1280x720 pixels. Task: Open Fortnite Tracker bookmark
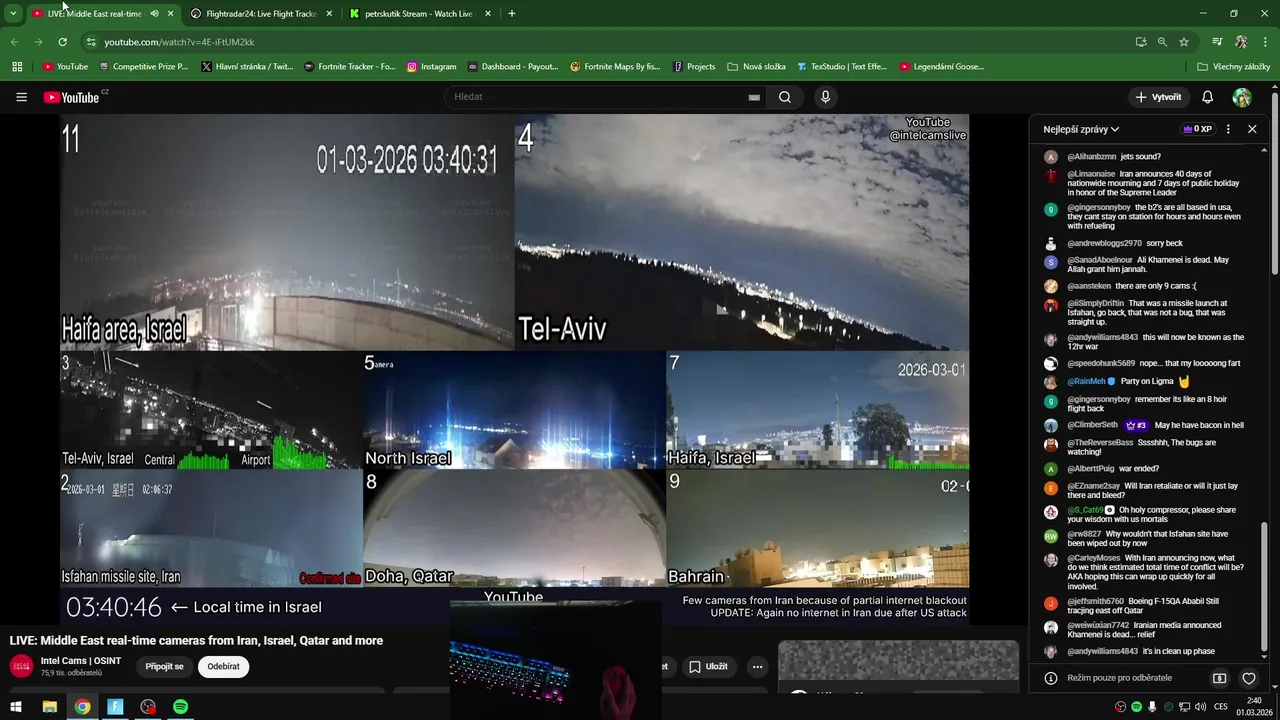pos(350,67)
